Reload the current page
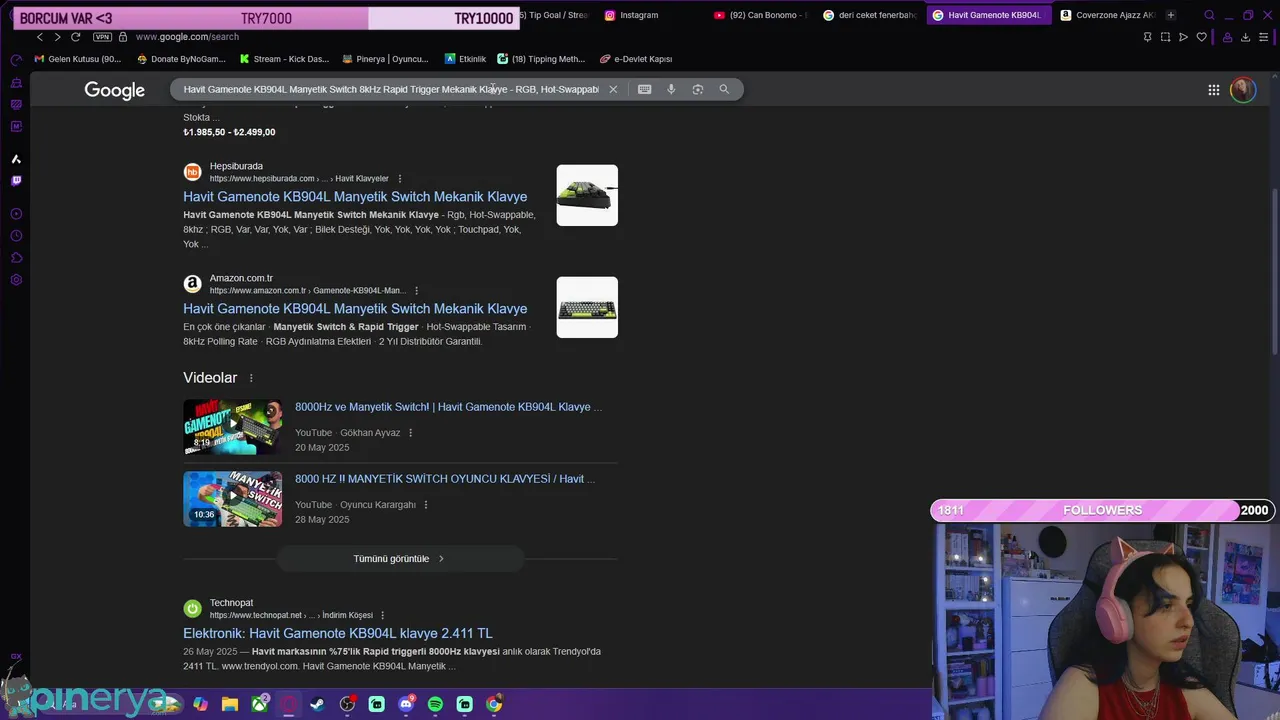 75,37
